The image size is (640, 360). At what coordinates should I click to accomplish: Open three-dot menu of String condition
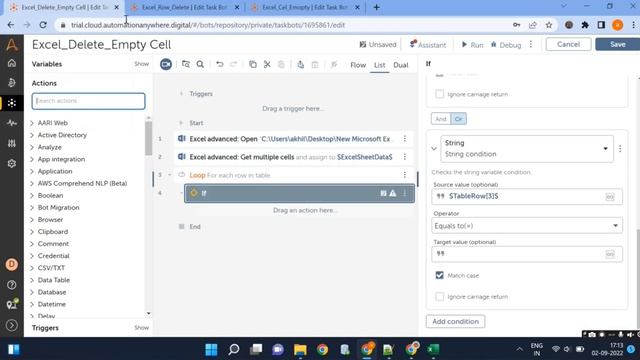click(x=620, y=149)
